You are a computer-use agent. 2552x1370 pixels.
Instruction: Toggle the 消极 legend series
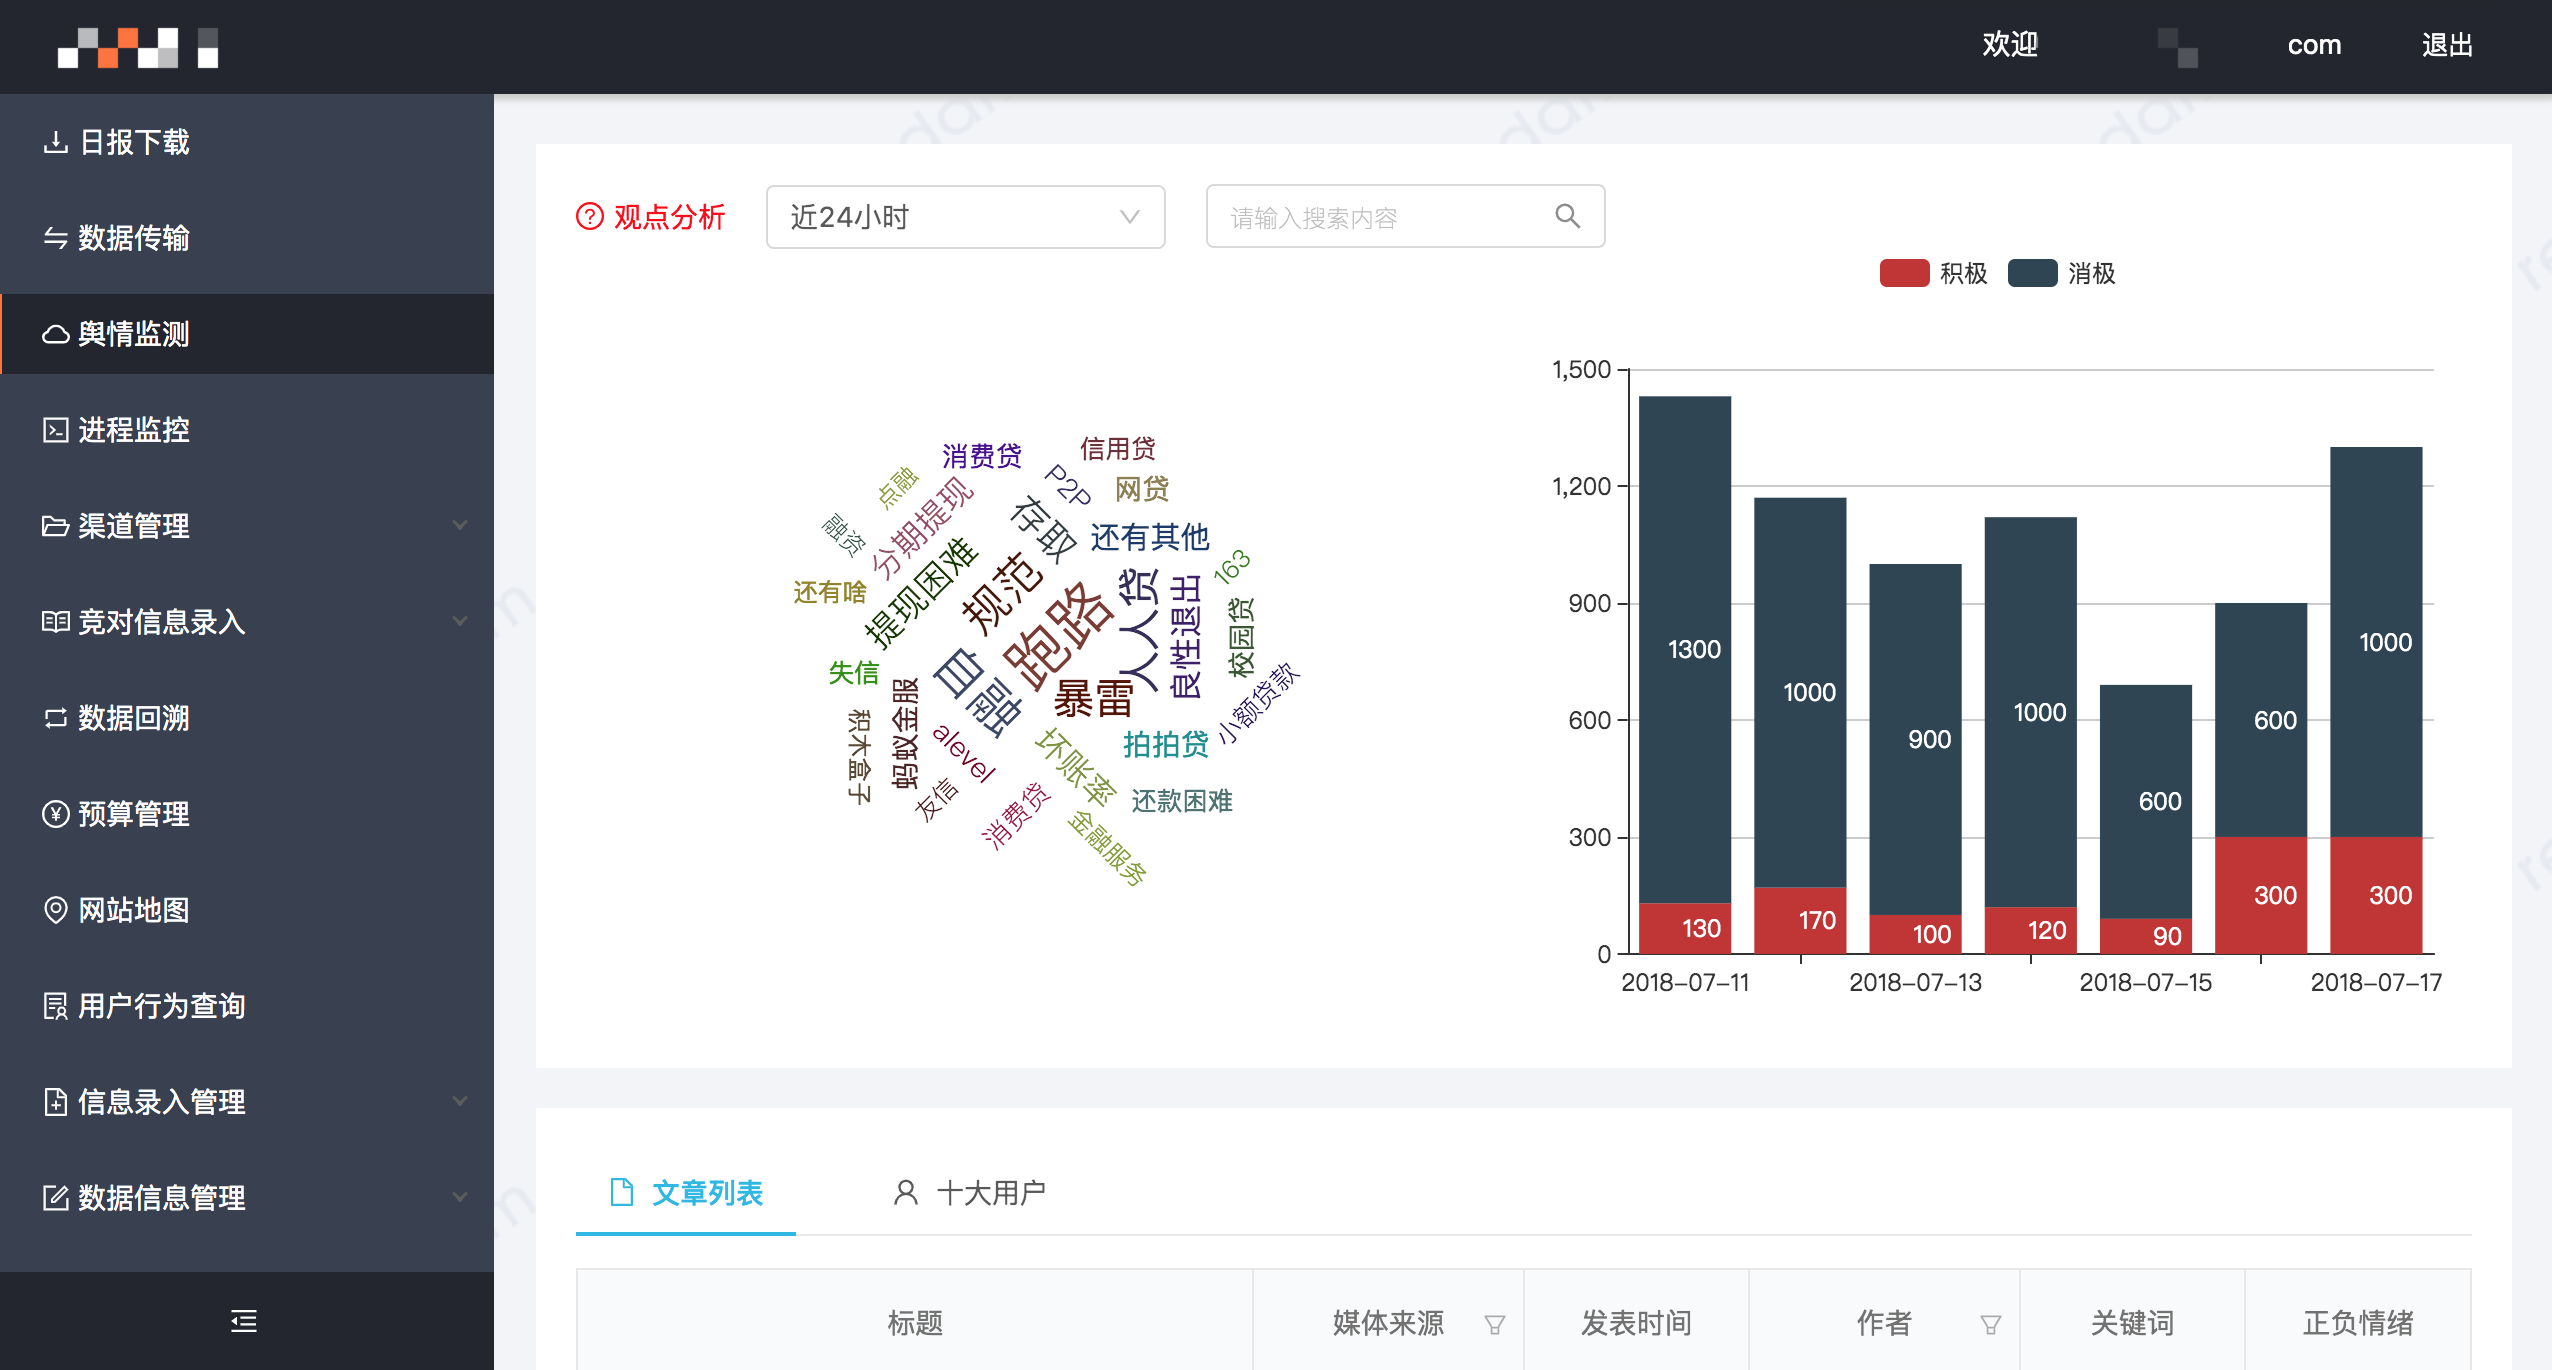(2062, 274)
